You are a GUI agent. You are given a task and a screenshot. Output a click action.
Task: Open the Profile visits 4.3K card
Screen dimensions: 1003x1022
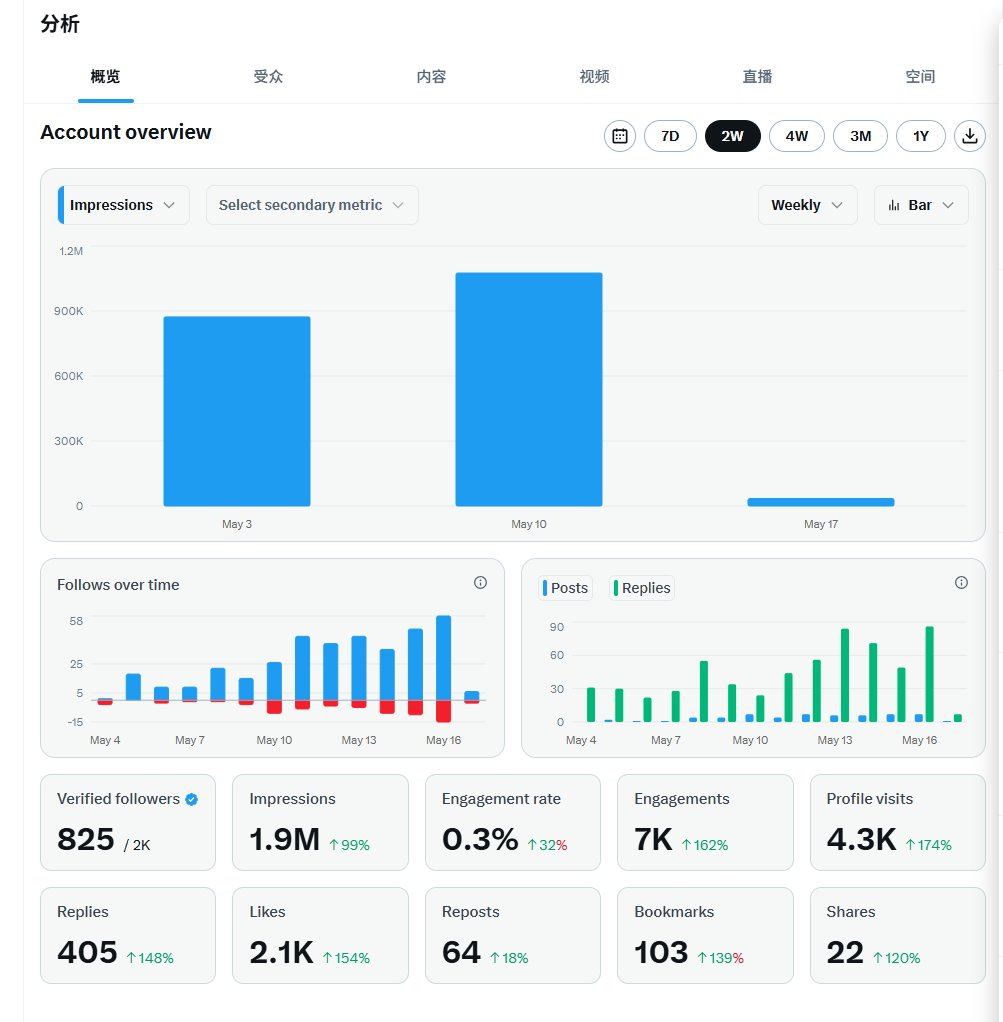pos(898,823)
